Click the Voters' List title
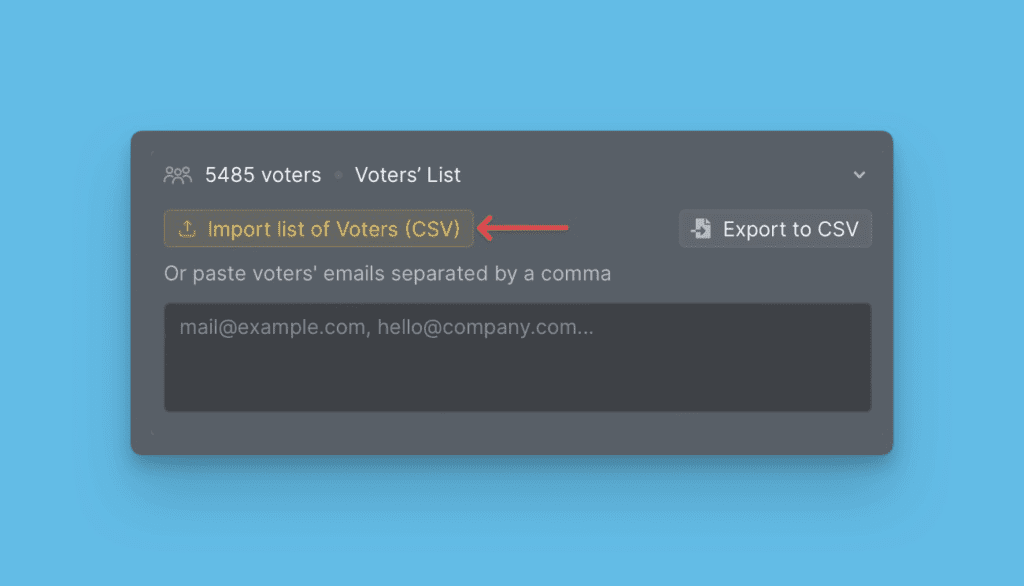 click(407, 175)
